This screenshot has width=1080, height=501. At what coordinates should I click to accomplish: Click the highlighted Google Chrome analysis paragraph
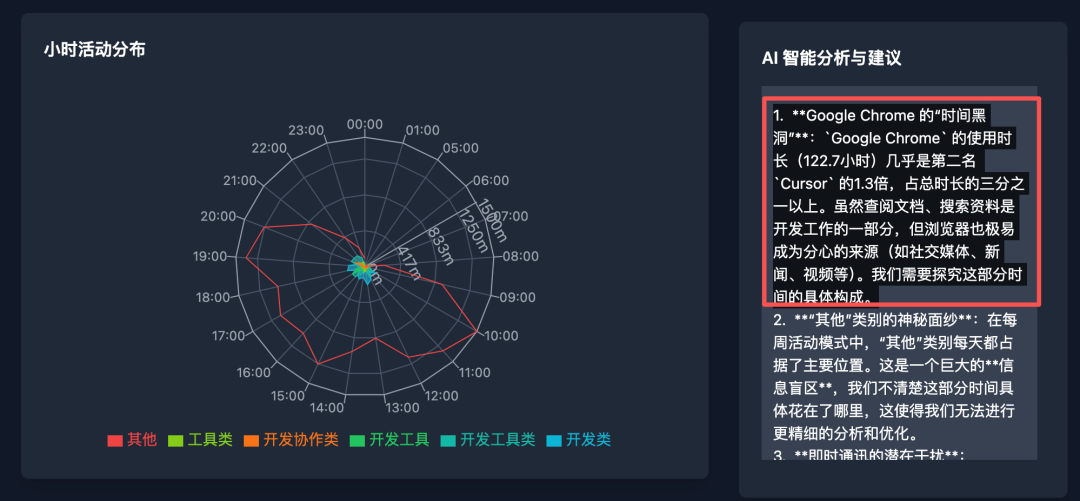(902, 201)
